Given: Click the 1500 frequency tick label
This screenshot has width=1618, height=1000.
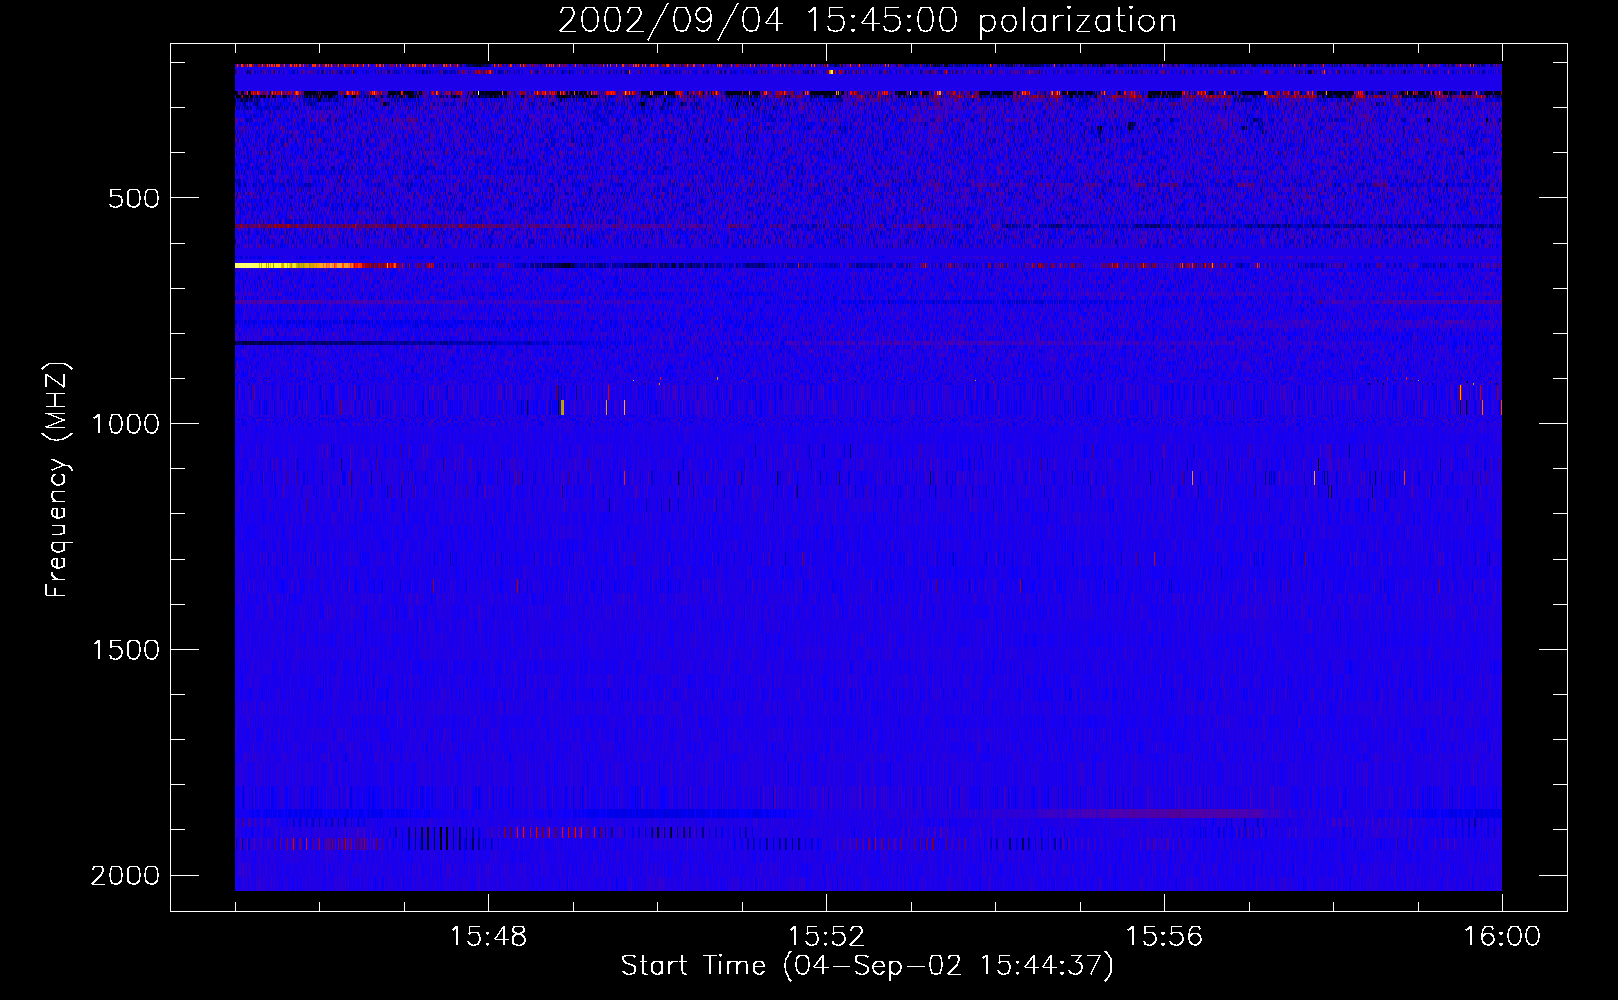Looking at the screenshot, I should click(125, 650).
